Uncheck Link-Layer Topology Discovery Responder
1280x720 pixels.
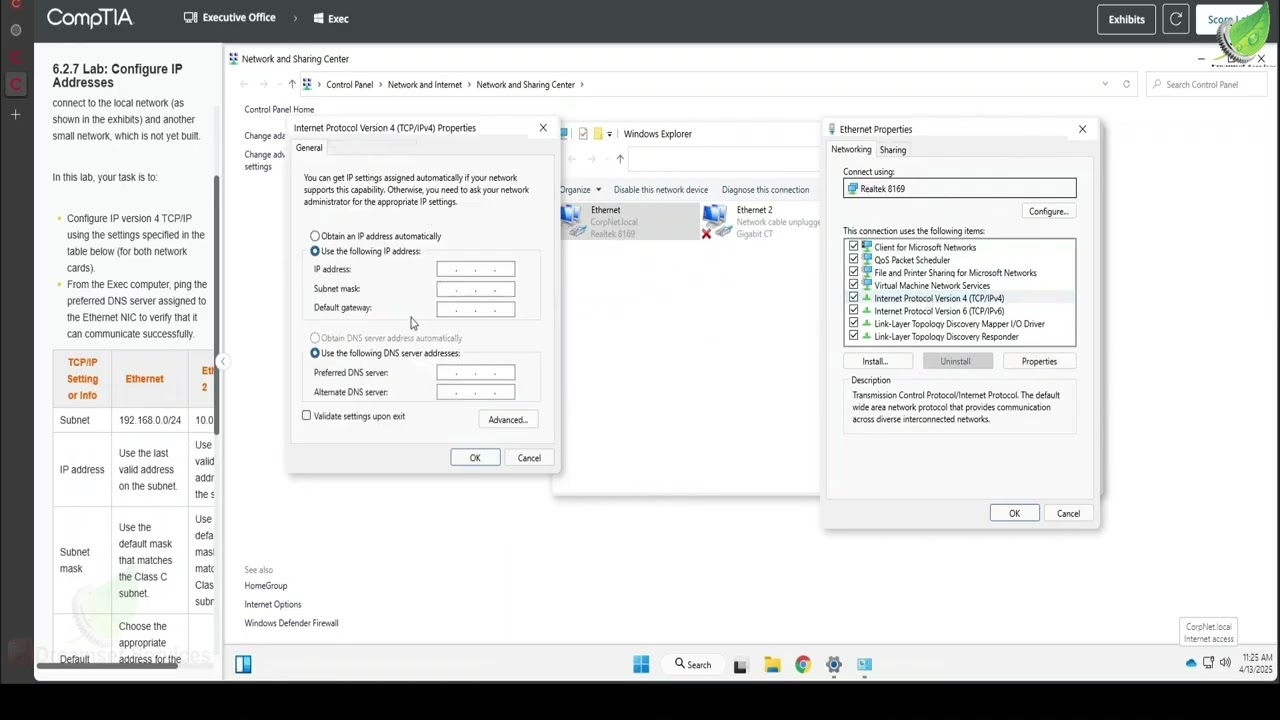pyautogui.click(x=853, y=336)
